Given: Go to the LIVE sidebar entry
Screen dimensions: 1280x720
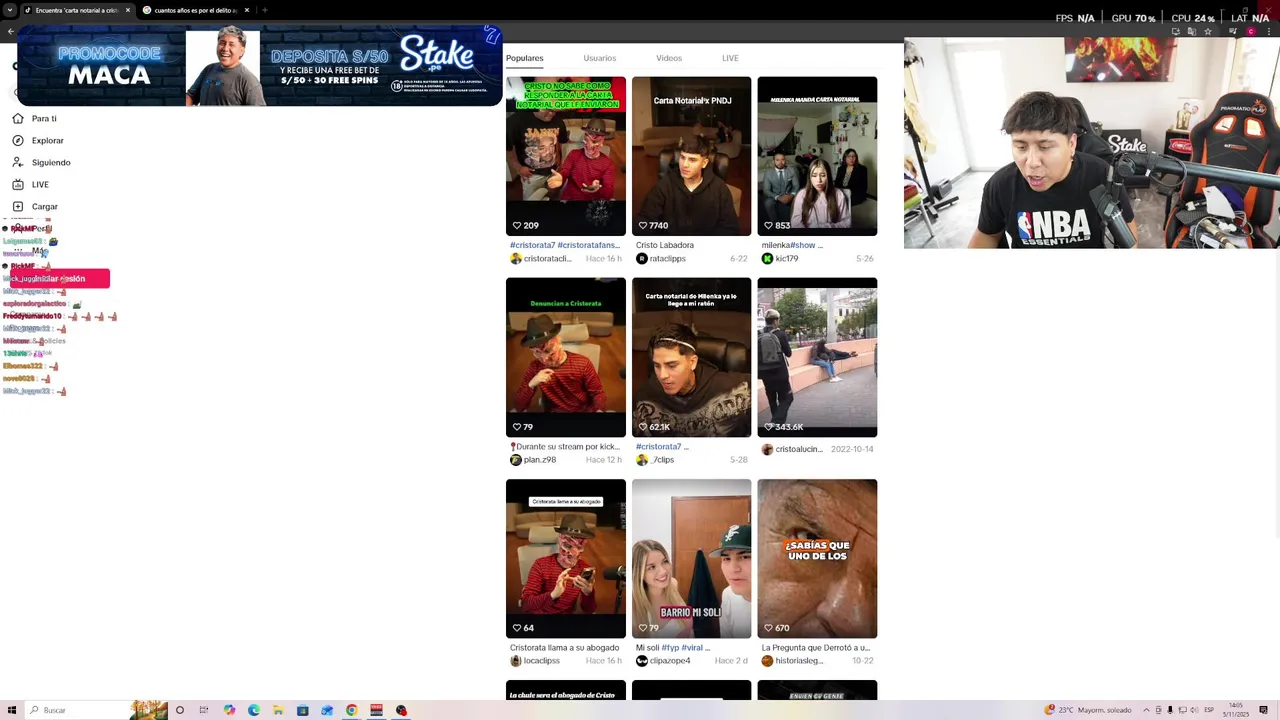Looking at the screenshot, I should [31, 185].
